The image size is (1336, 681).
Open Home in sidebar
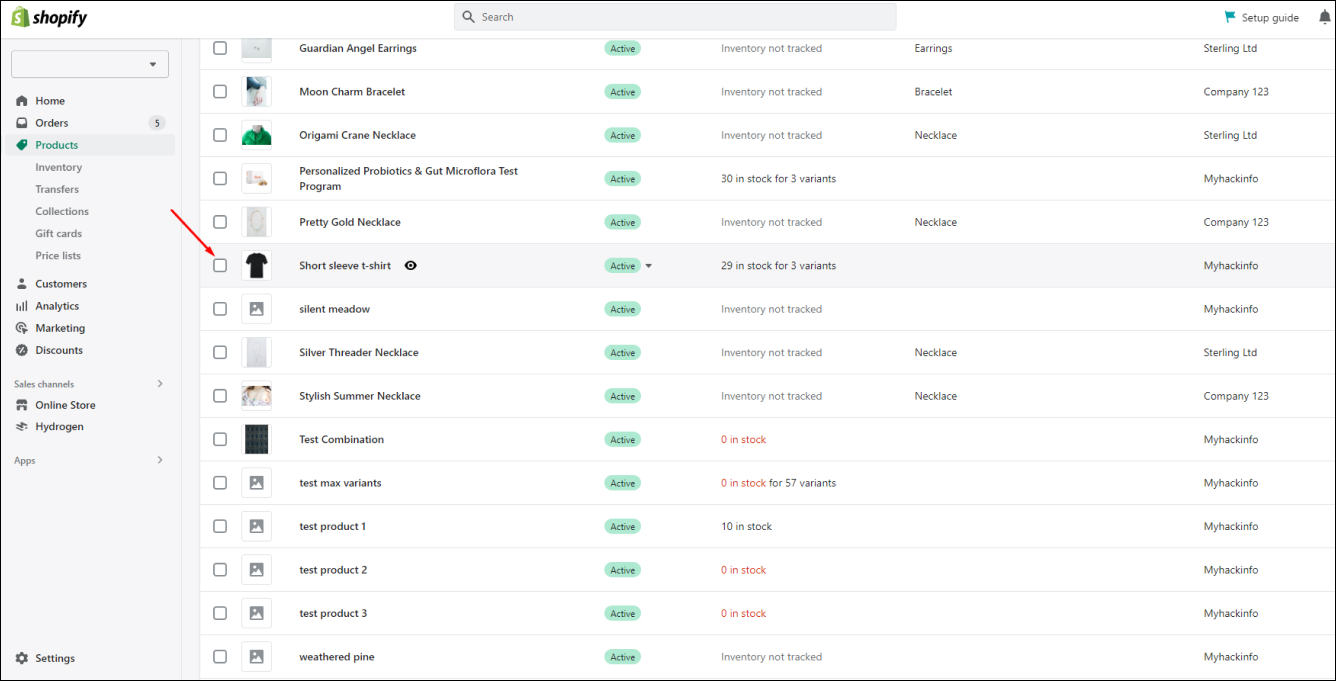[50, 101]
